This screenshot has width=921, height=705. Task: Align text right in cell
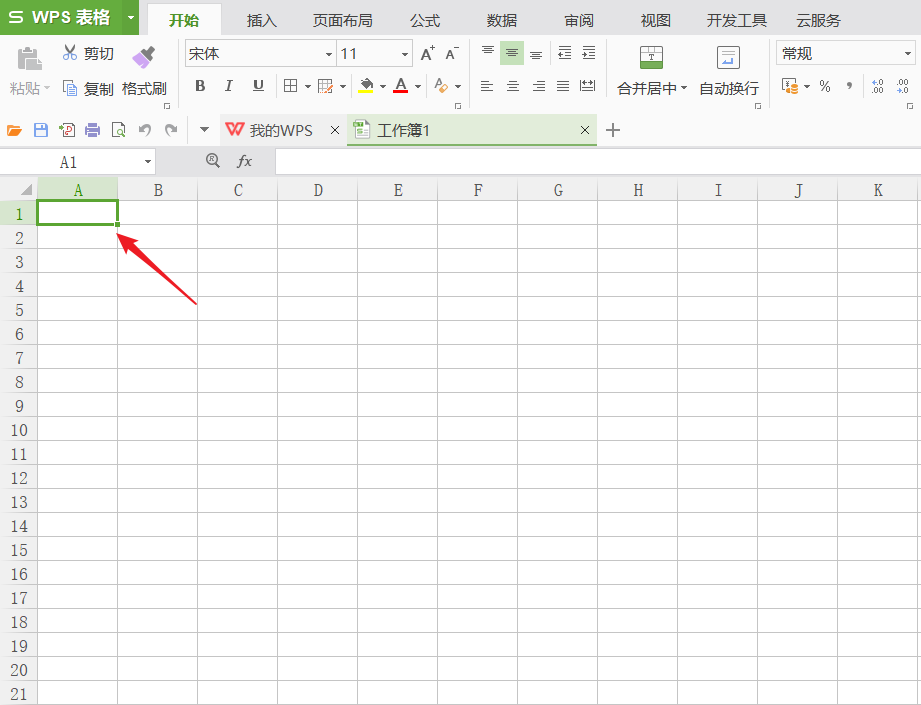(x=539, y=86)
